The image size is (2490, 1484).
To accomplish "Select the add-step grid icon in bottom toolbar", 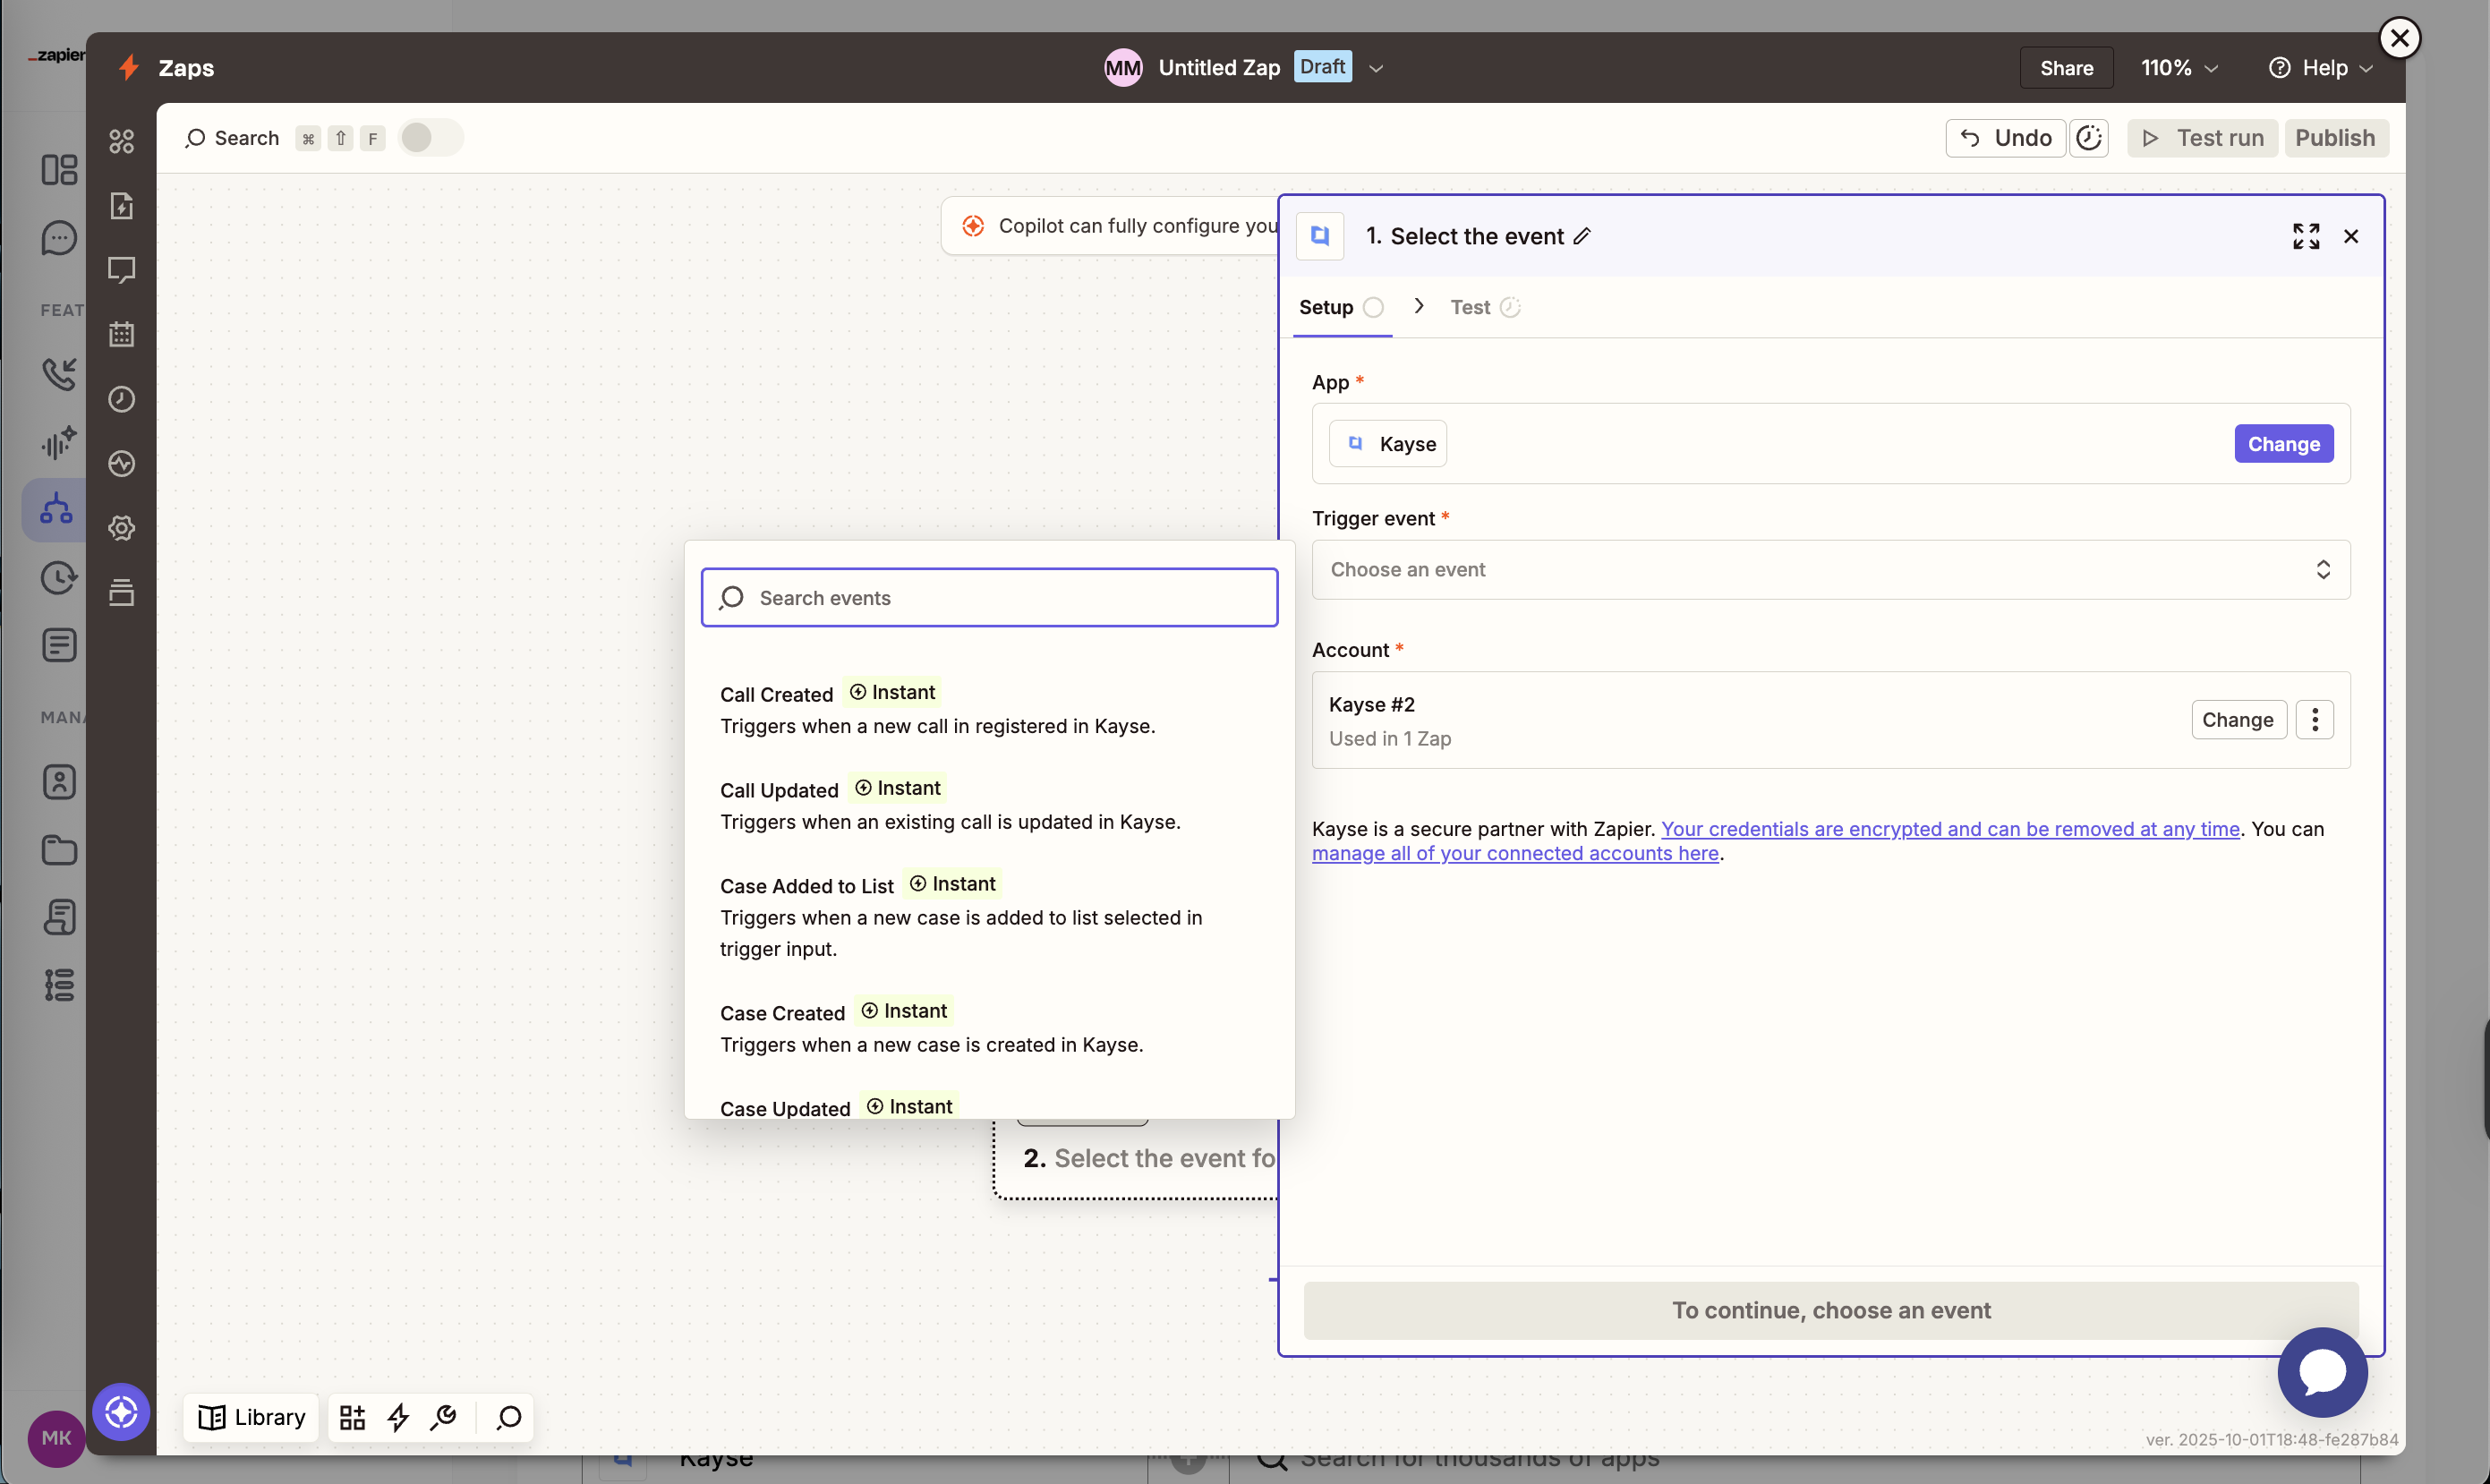I will (x=351, y=1418).
